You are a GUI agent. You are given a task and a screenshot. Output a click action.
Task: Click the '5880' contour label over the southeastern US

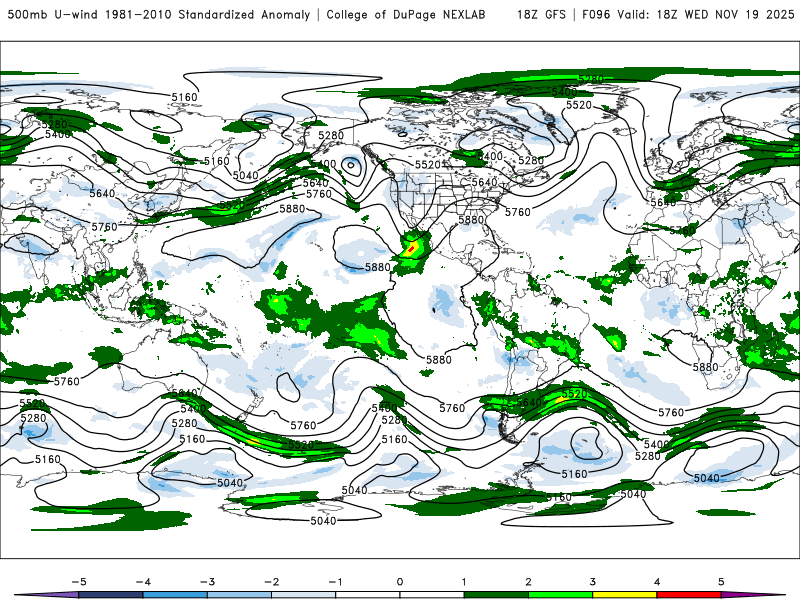[x=471, y=220]
